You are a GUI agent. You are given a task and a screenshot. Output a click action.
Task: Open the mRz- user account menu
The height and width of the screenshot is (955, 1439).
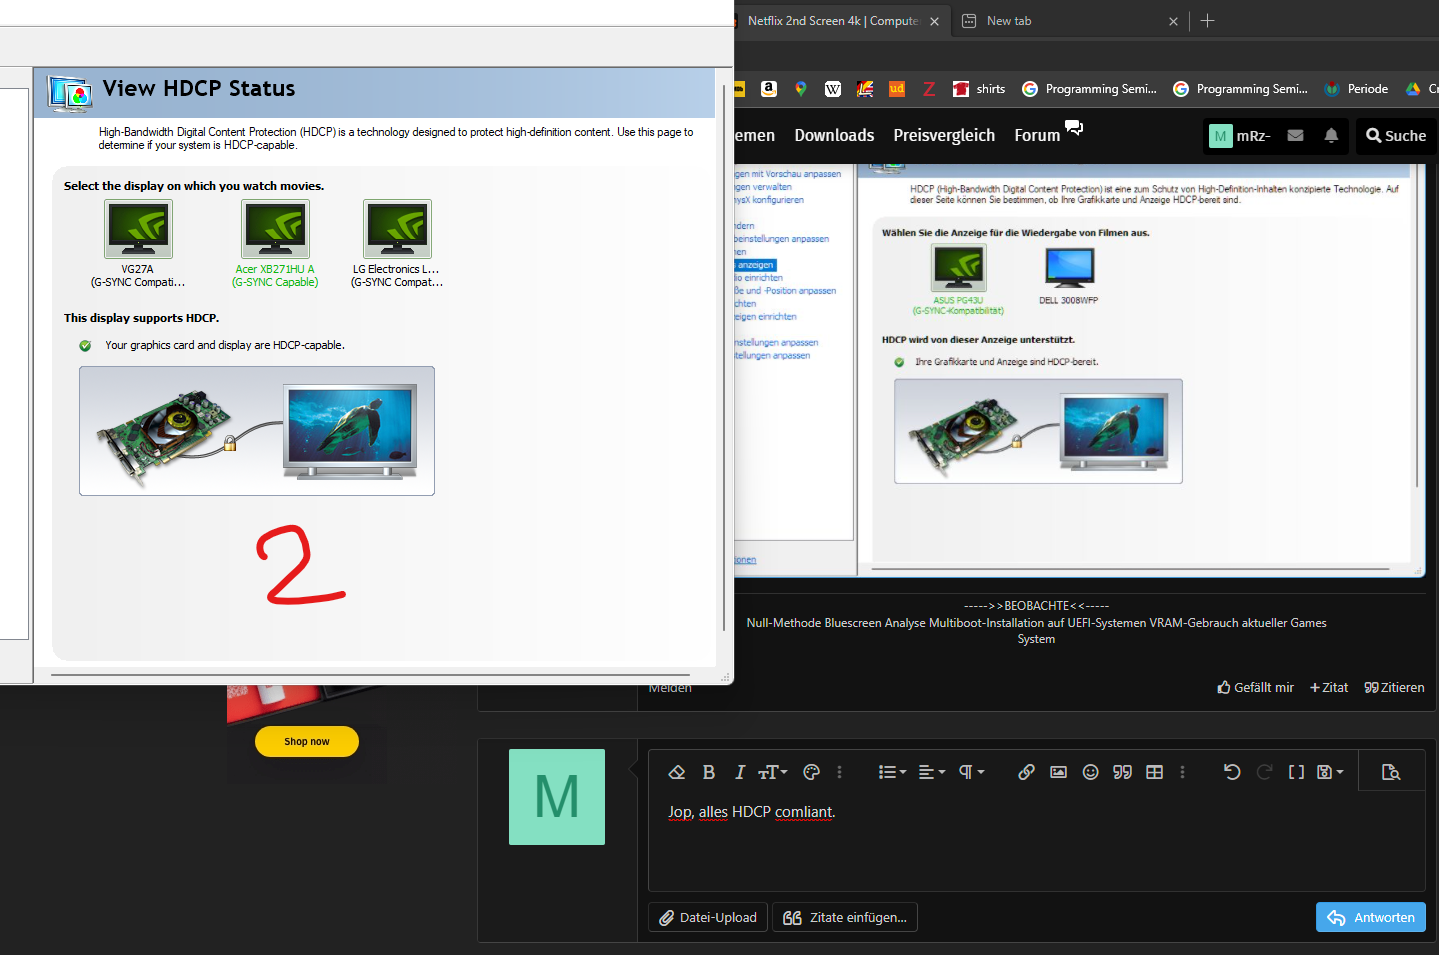point(1240,136)
